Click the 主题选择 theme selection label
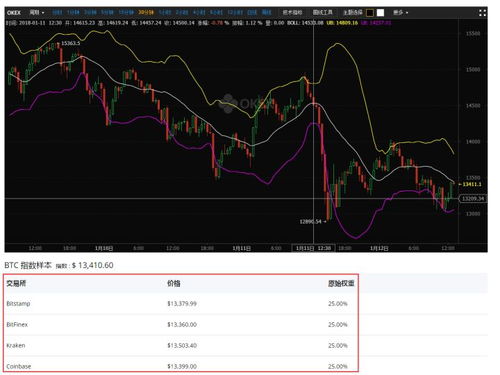 pyautogui.click(x=353, y=12)
